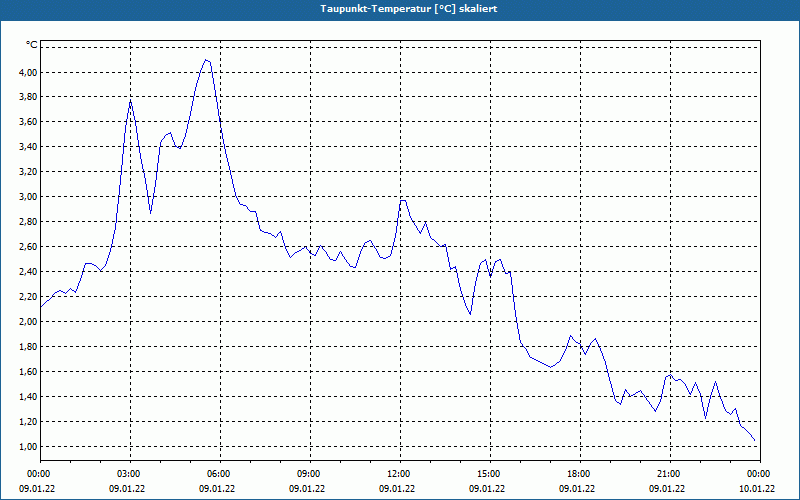Select the '3,00' y-axis value

(29, 197)
